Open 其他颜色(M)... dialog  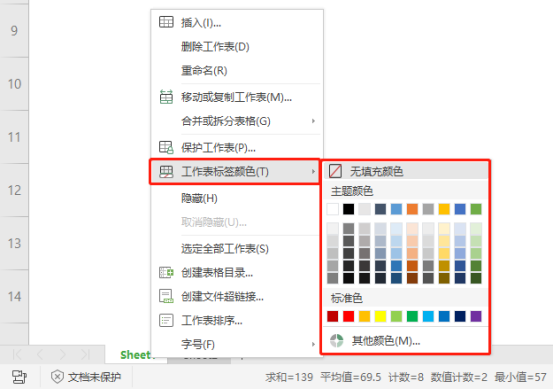(x=405, y=341)
